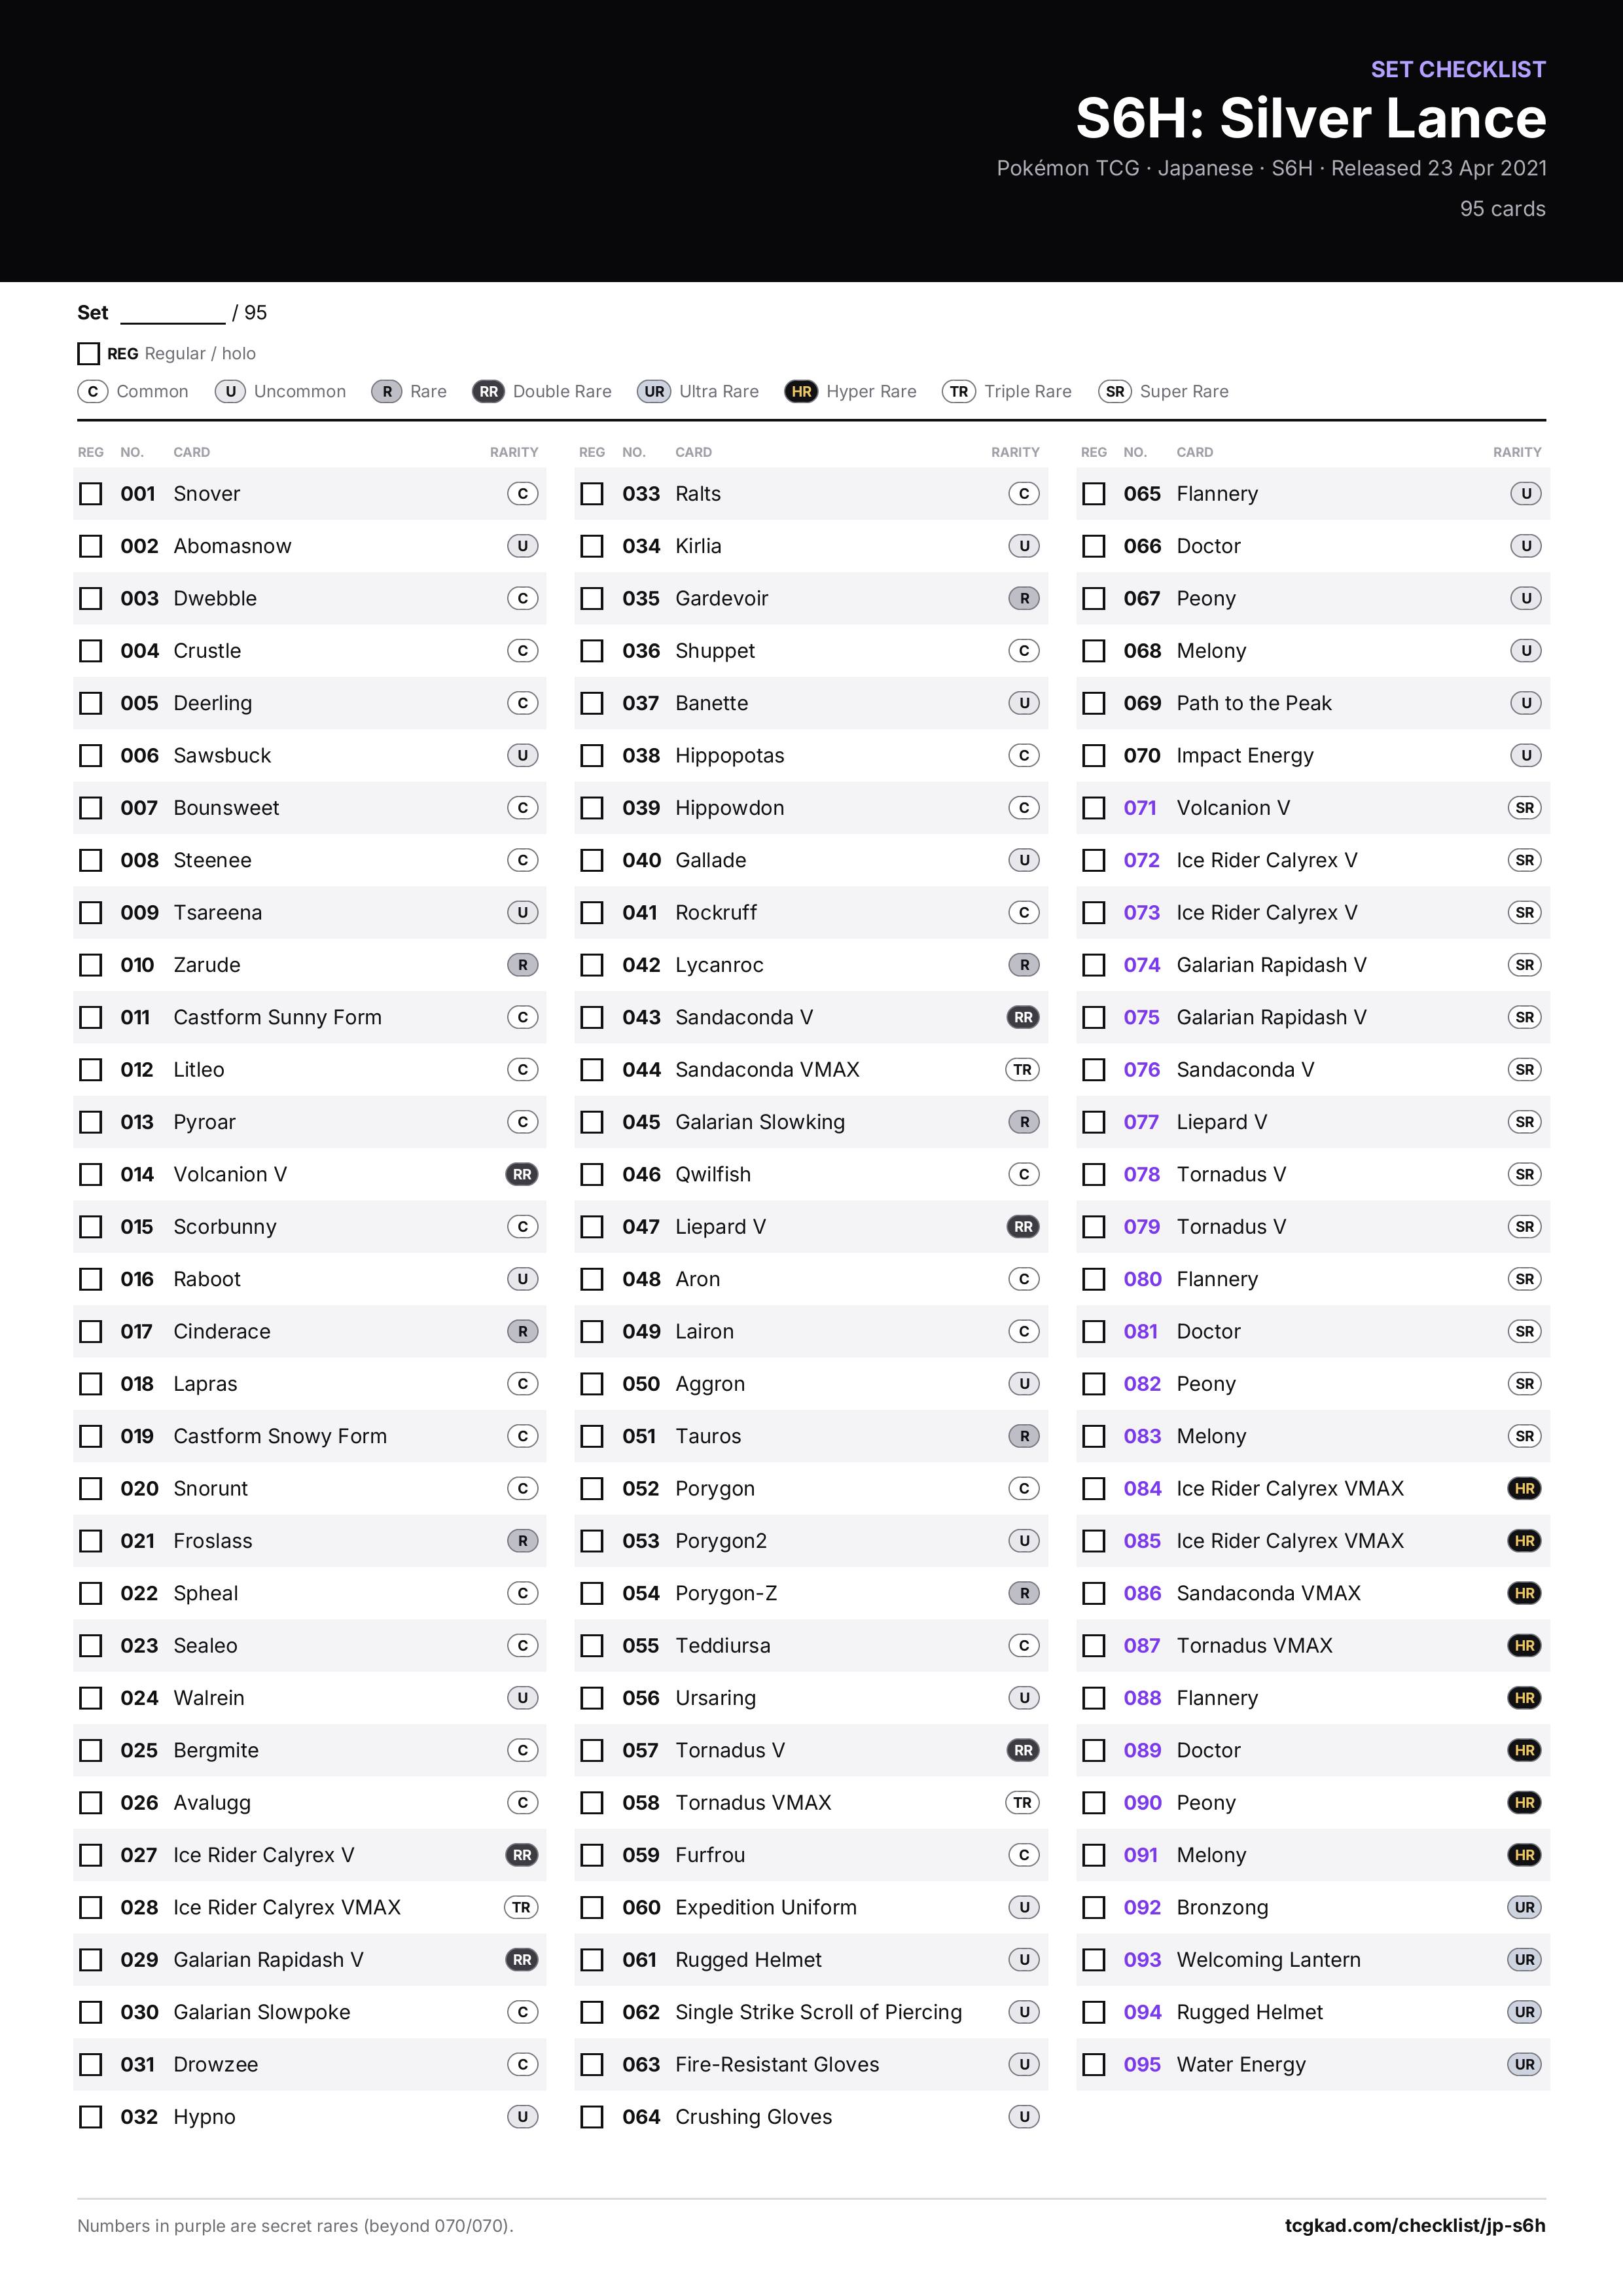This screenshot has height=2296, width=1623.
Task: Click the Super Rare SR legend badge
Action: click(x=1115, y=391)
